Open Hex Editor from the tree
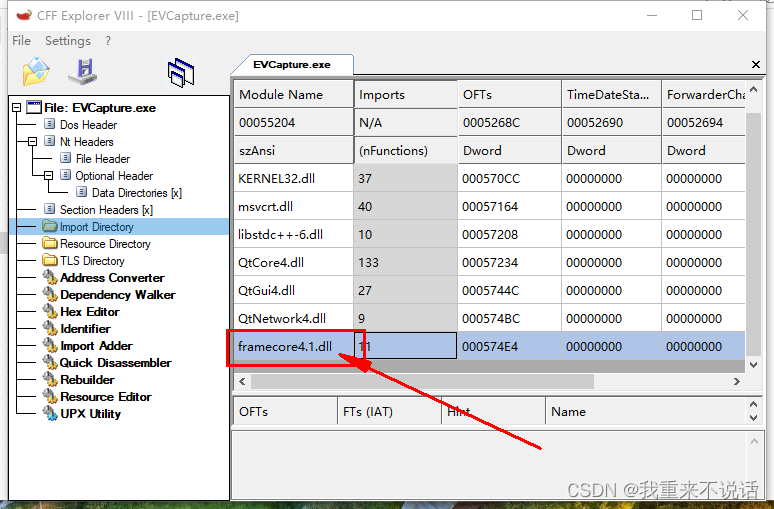 [x=90, y=312]
